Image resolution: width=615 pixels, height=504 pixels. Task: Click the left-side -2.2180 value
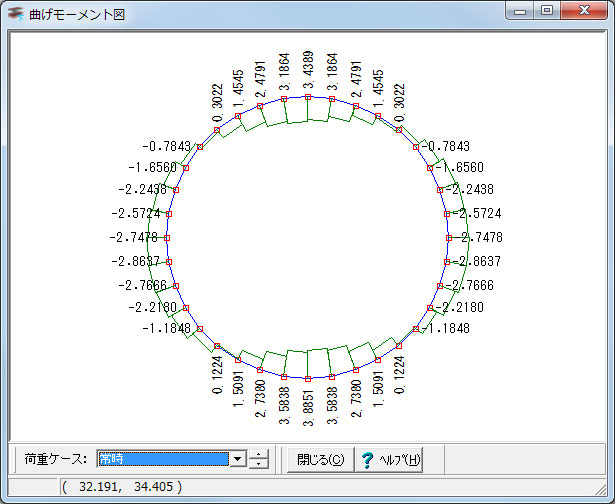pos(153,307)
